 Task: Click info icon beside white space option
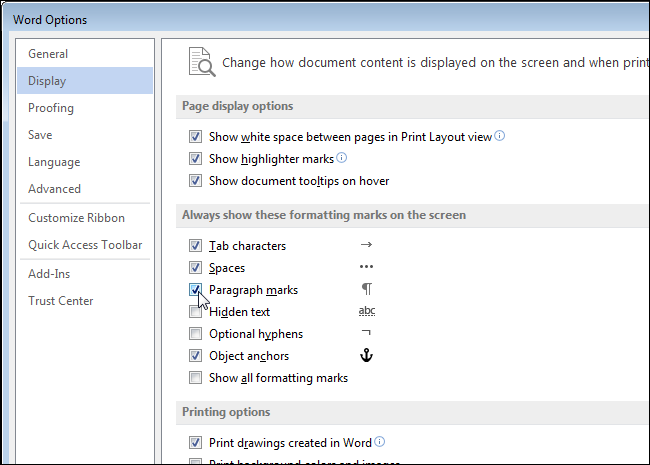(500, 136)
